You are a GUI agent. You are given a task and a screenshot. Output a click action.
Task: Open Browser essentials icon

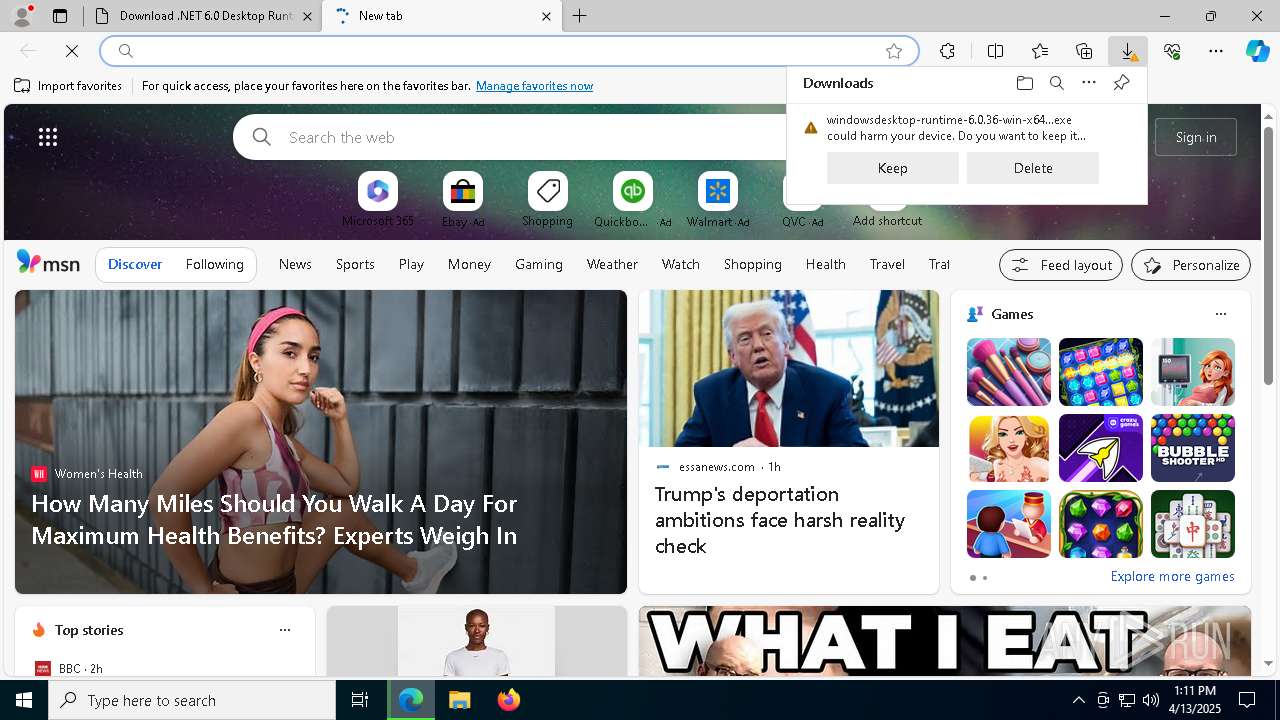(1172, 51)
